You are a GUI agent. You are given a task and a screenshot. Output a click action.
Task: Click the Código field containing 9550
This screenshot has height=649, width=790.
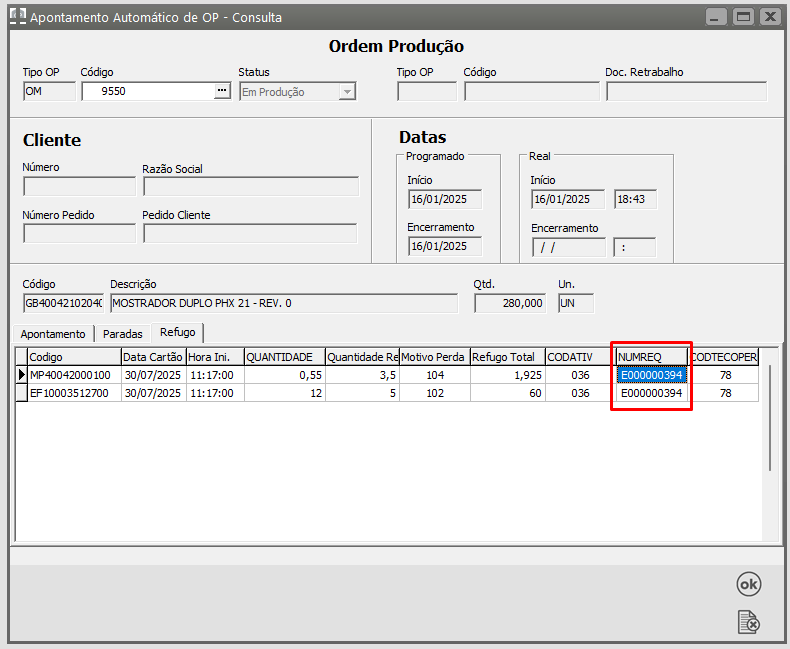coord(145,91)
